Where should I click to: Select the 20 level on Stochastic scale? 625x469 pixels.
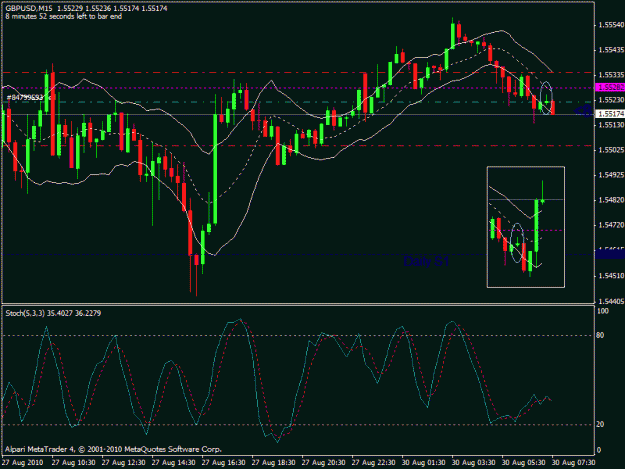coord(600,424)
